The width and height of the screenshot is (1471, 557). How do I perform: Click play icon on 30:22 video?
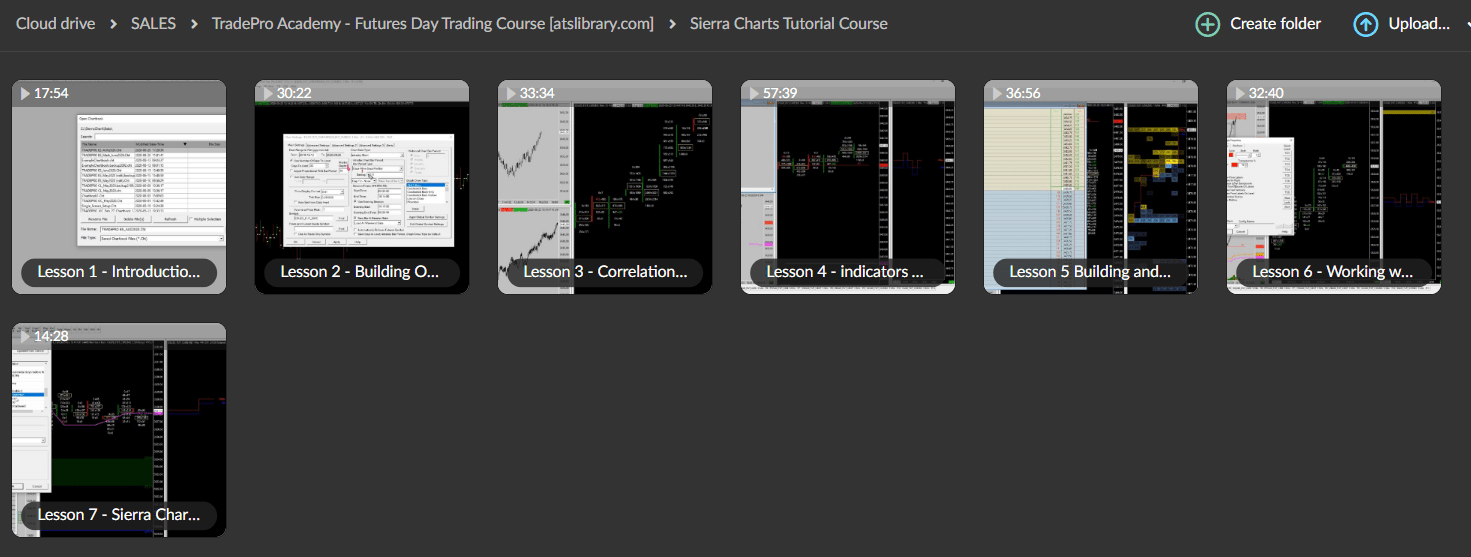[x=268, y=93]
